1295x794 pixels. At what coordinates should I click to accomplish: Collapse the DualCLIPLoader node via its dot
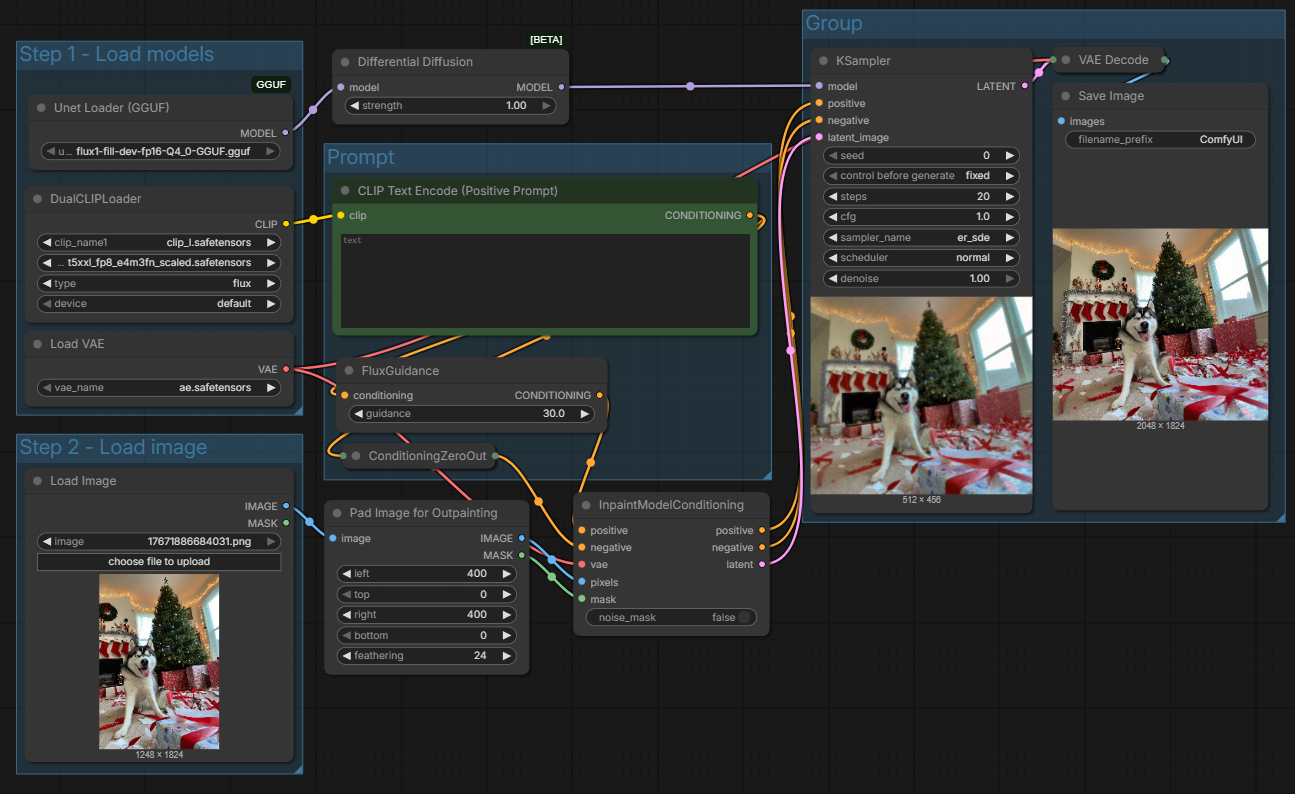38,199
